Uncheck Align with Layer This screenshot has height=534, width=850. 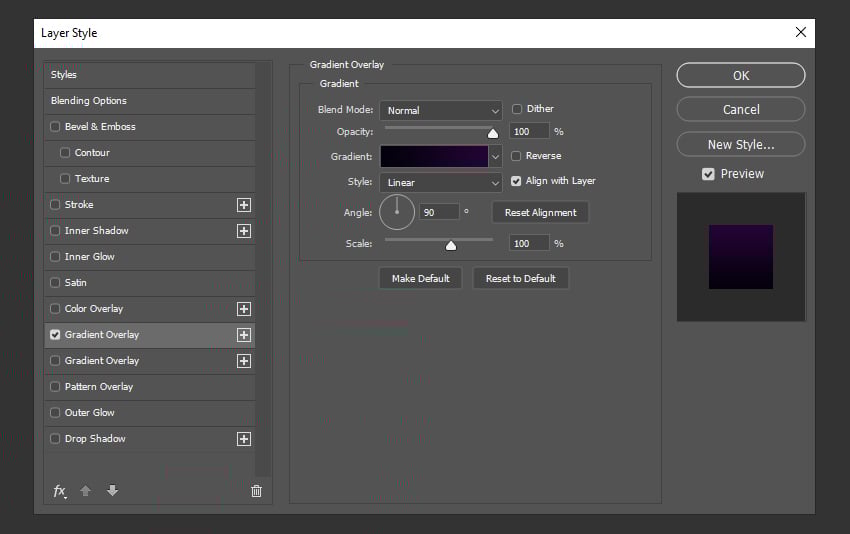(516, 181)
